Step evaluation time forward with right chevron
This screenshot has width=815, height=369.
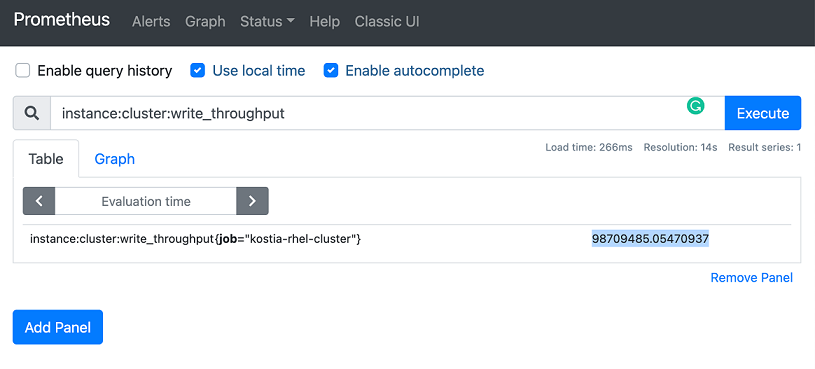coord(252,201)
